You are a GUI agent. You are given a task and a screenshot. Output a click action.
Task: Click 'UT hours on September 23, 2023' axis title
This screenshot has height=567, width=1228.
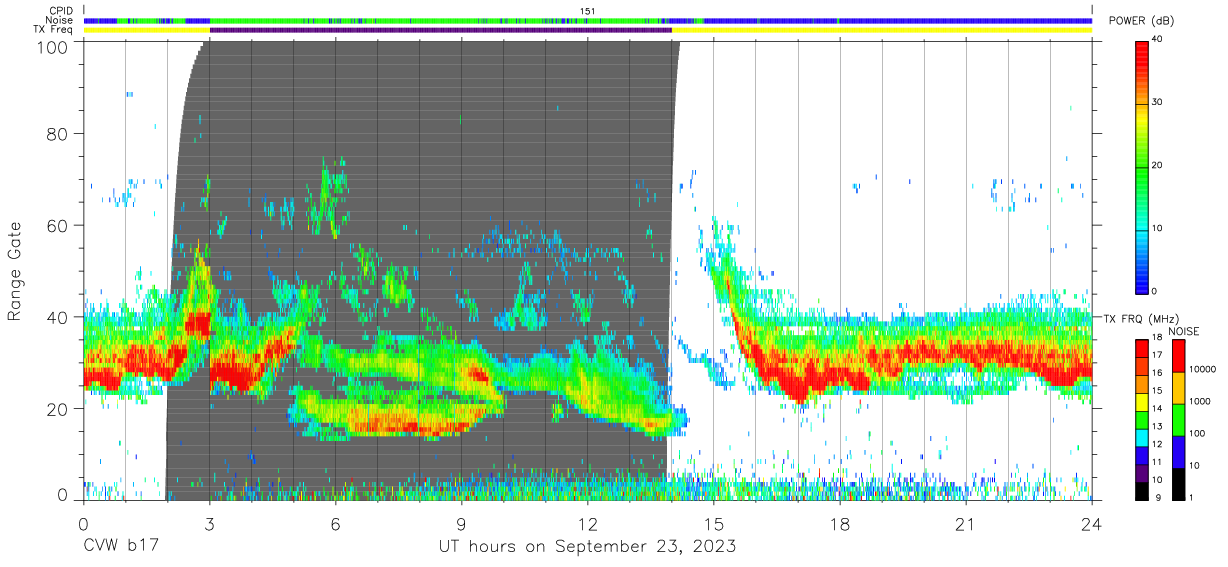coord(587,547)
